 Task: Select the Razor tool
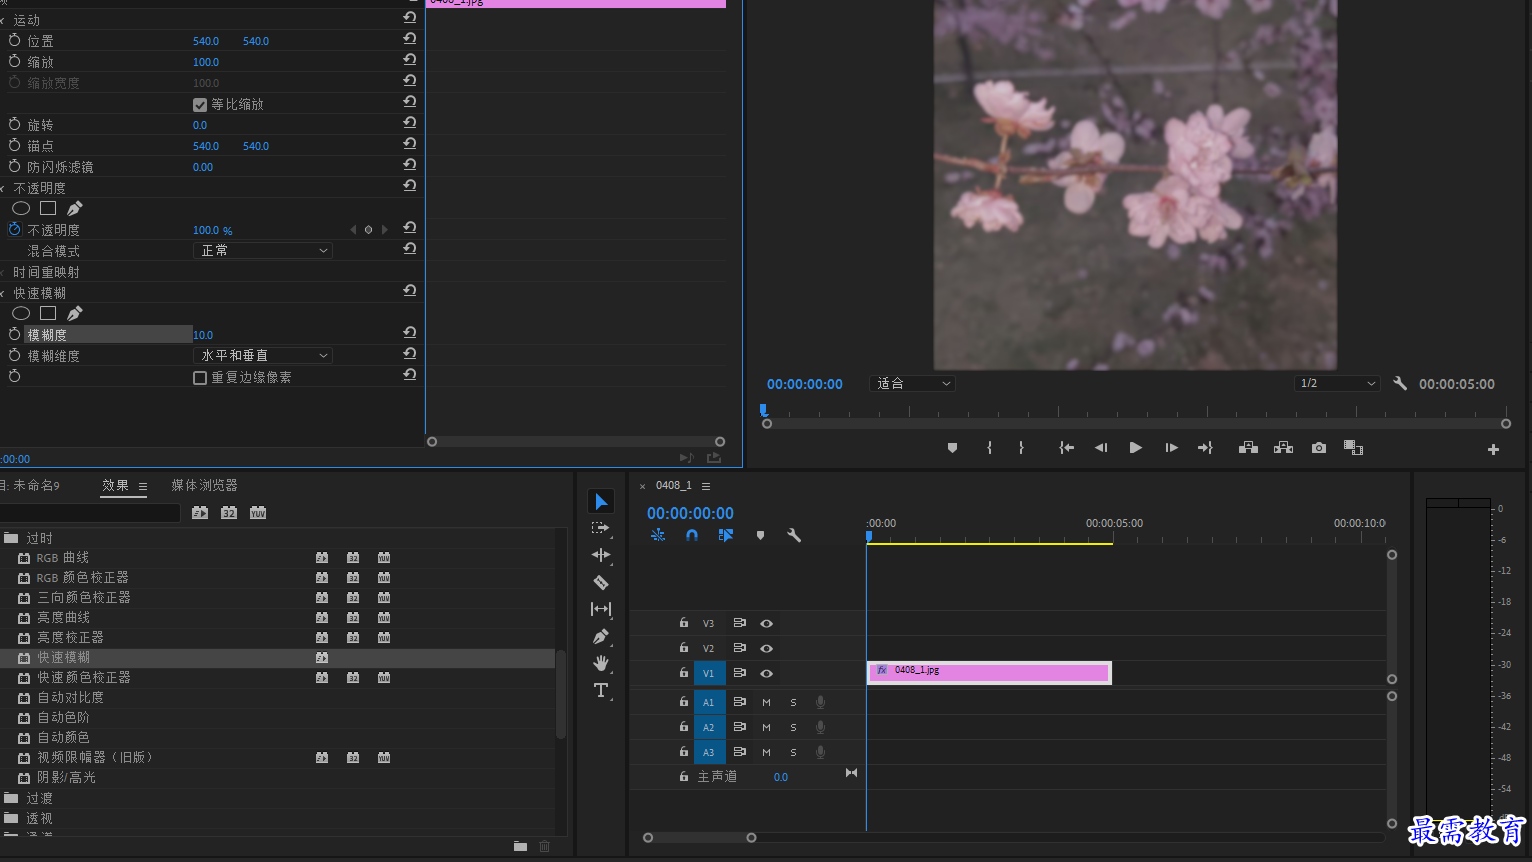coord(601,582)
